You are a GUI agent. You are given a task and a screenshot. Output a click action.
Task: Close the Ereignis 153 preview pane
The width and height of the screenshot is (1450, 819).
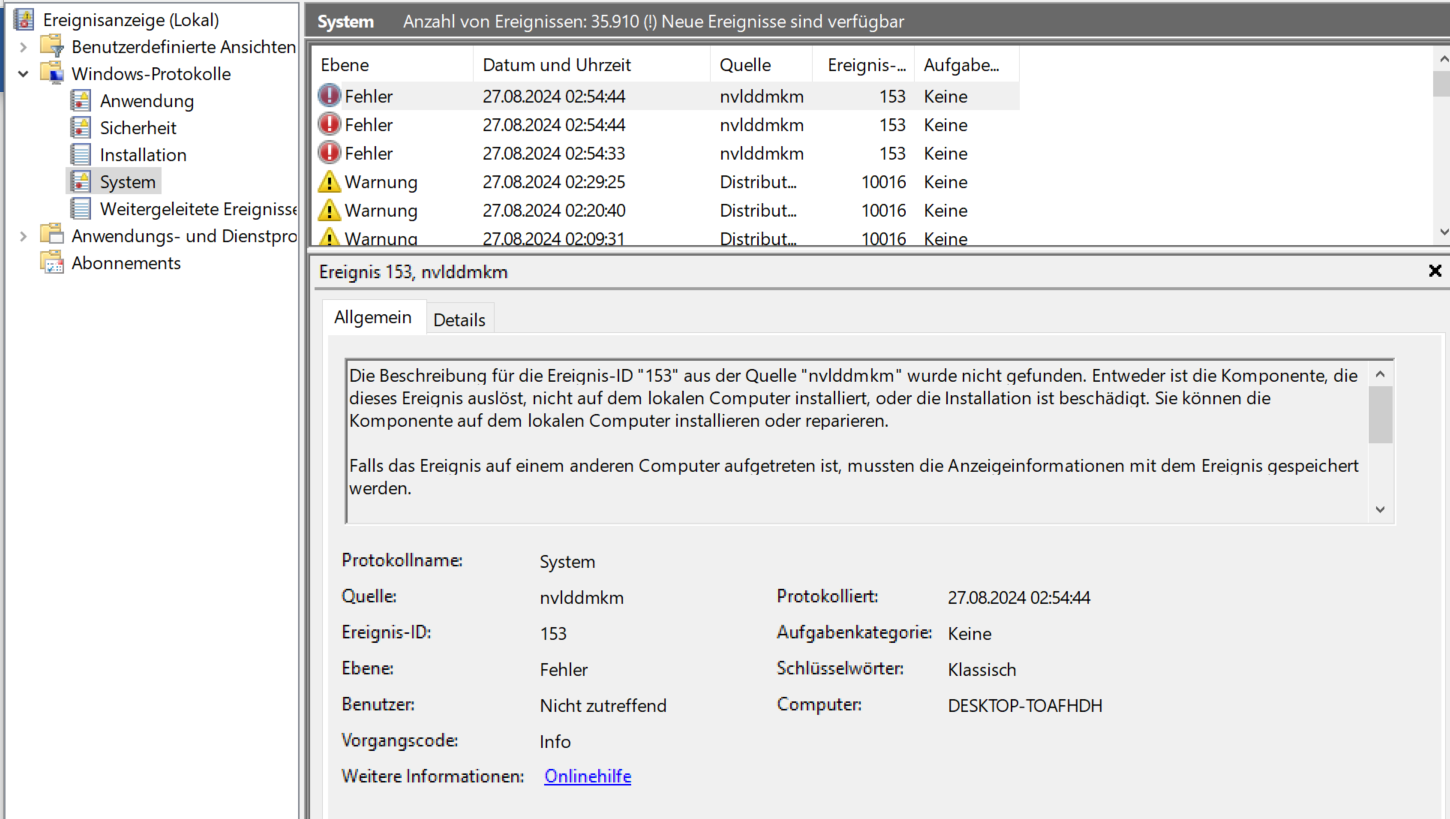pyautogui.click(x=1435, y=271)
